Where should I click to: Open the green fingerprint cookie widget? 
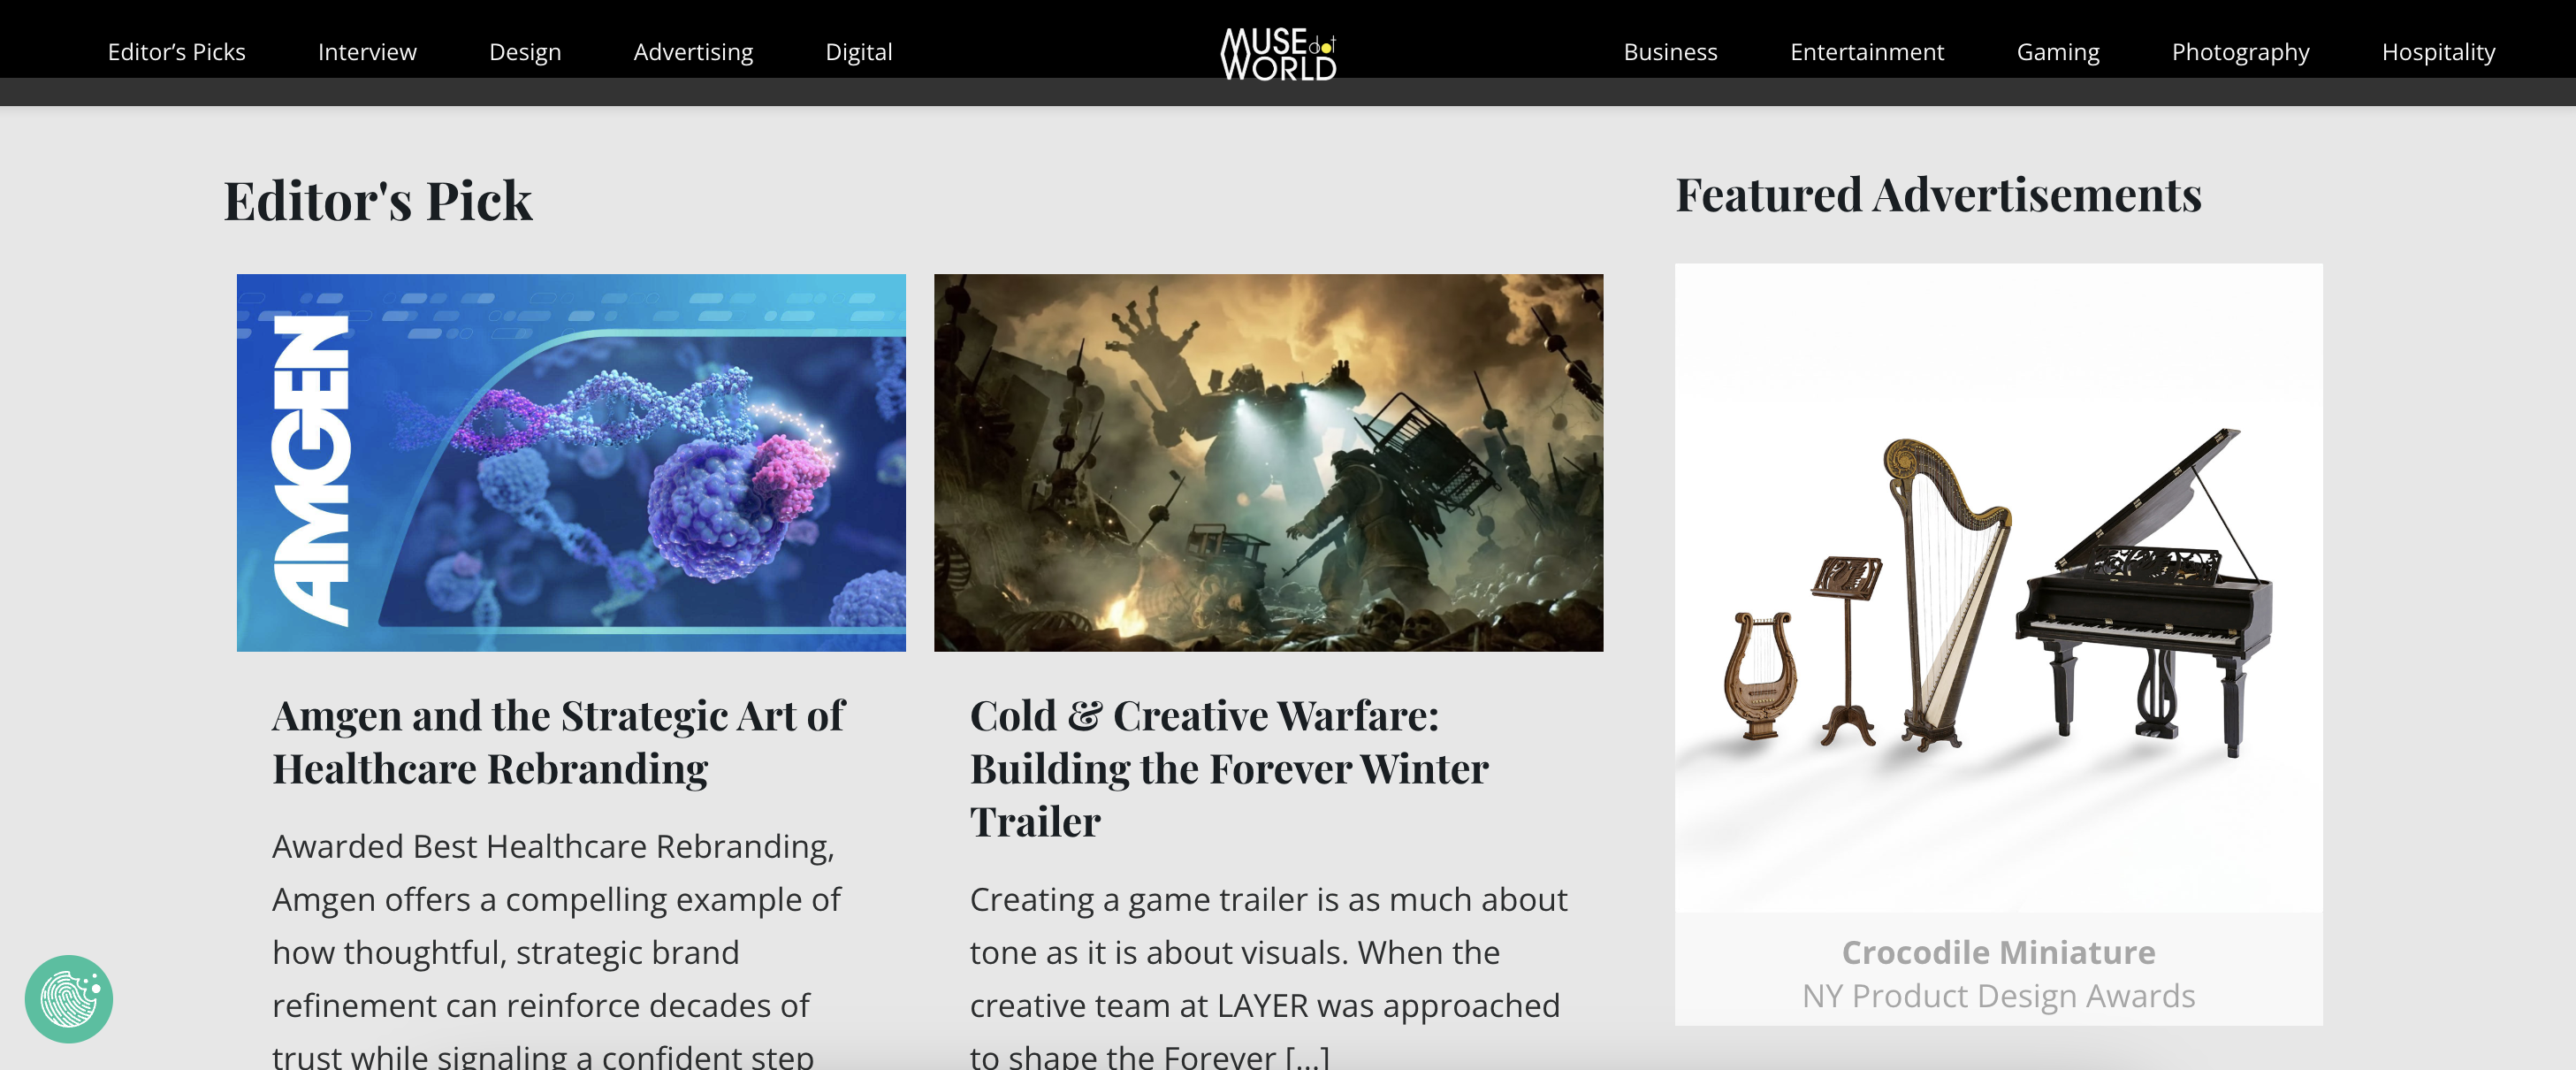click(69, 998)
